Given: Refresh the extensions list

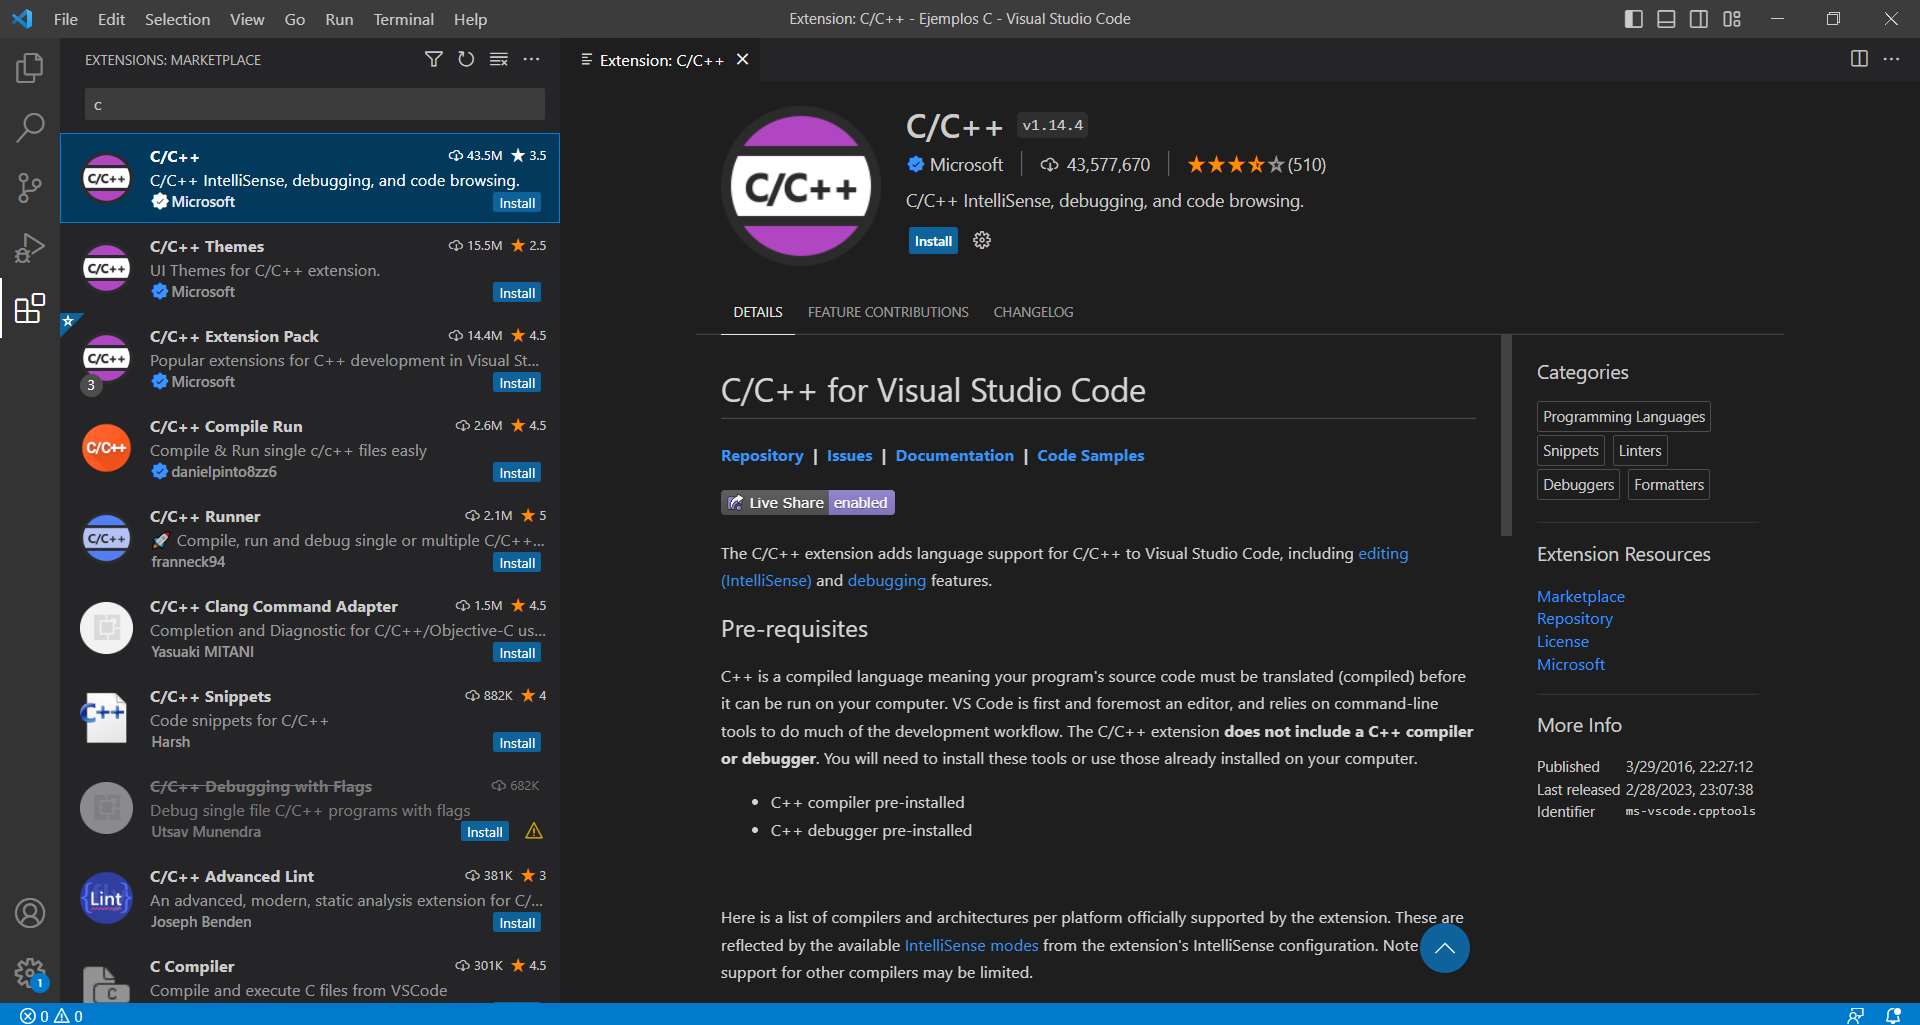Looking at the screenshot, I should click(x=465, y=60).
